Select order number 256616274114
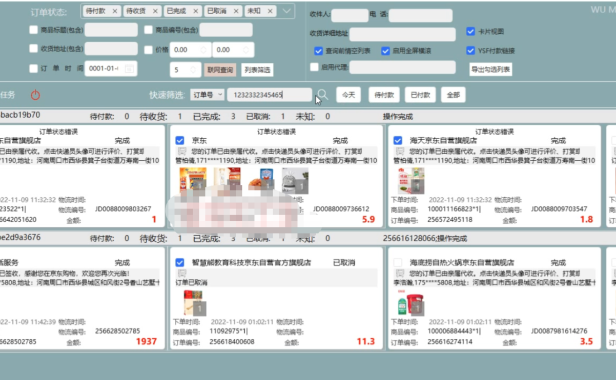Image resolution: width=616 pixels, height=380 pixels. (450, 341)
